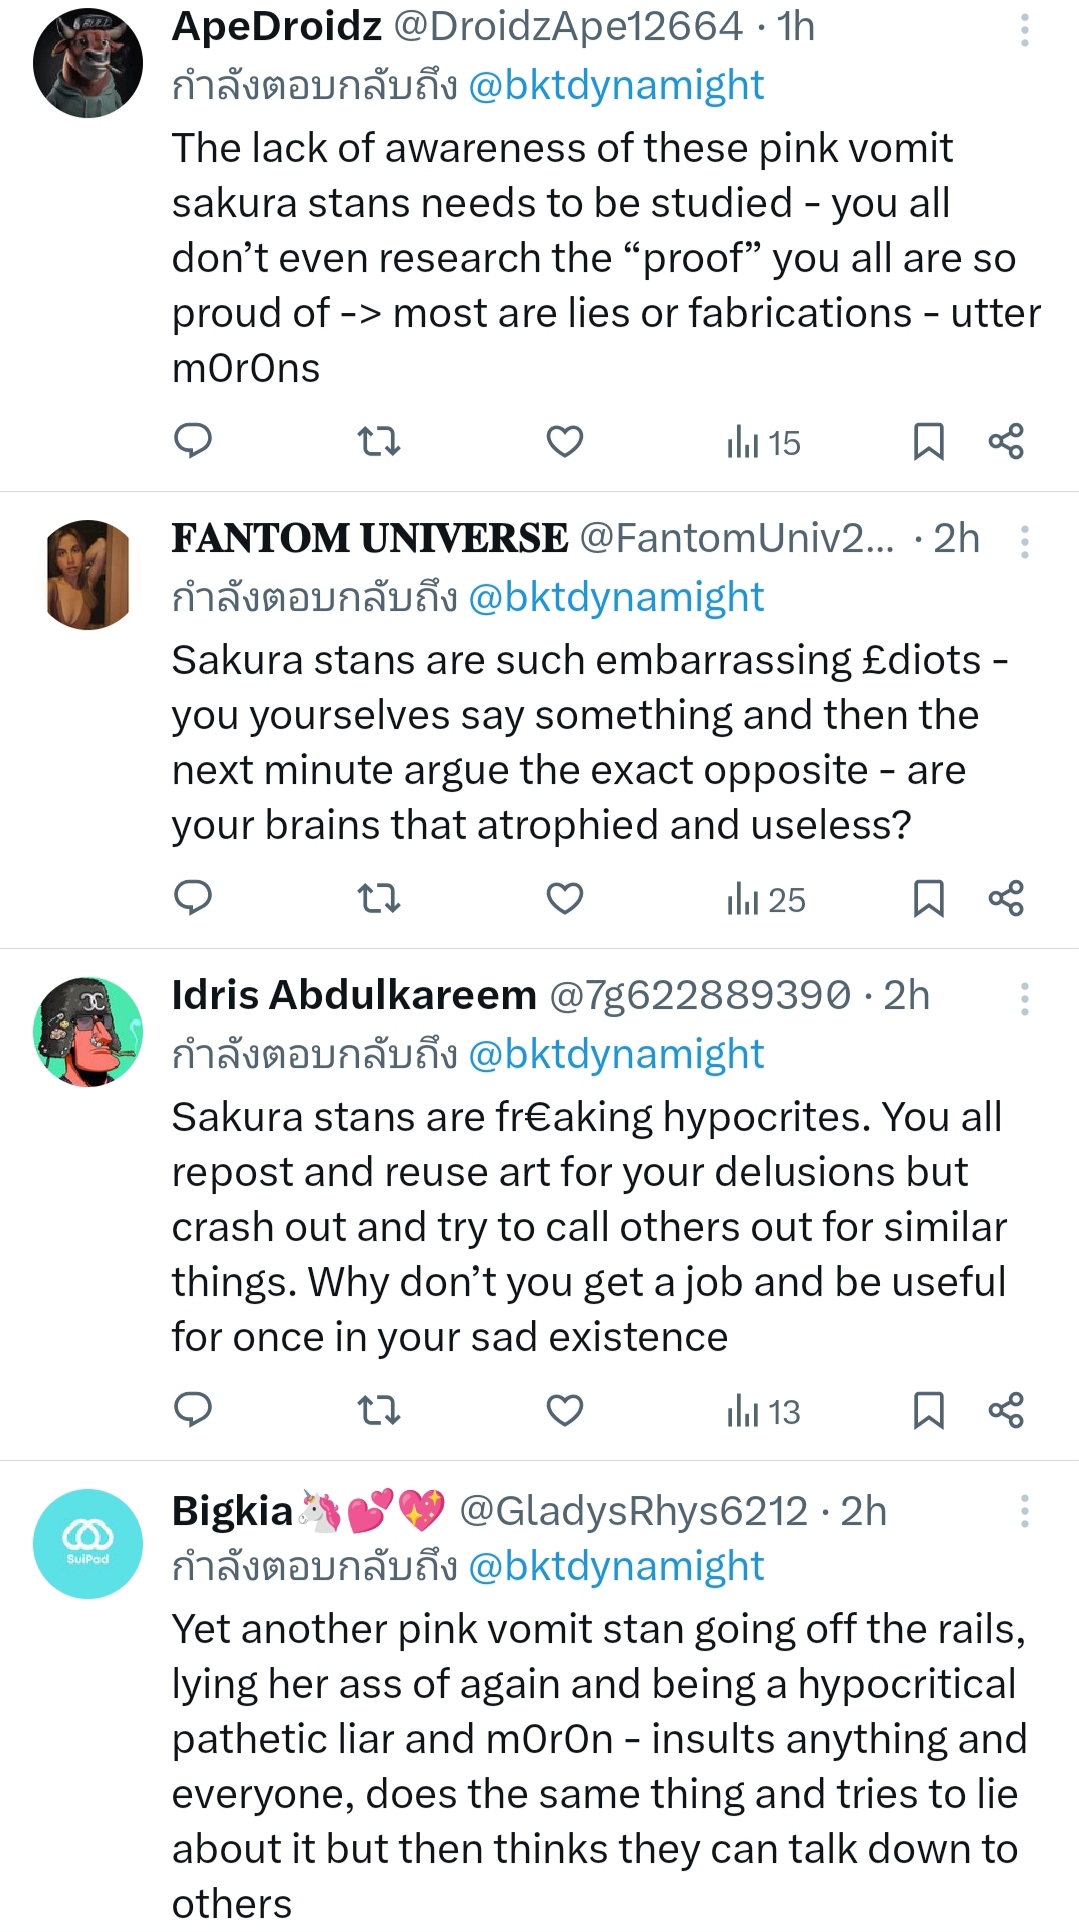Bookmark the ApeDroidz tweet
1079x1932 pixels.
[x=928, y=441]
